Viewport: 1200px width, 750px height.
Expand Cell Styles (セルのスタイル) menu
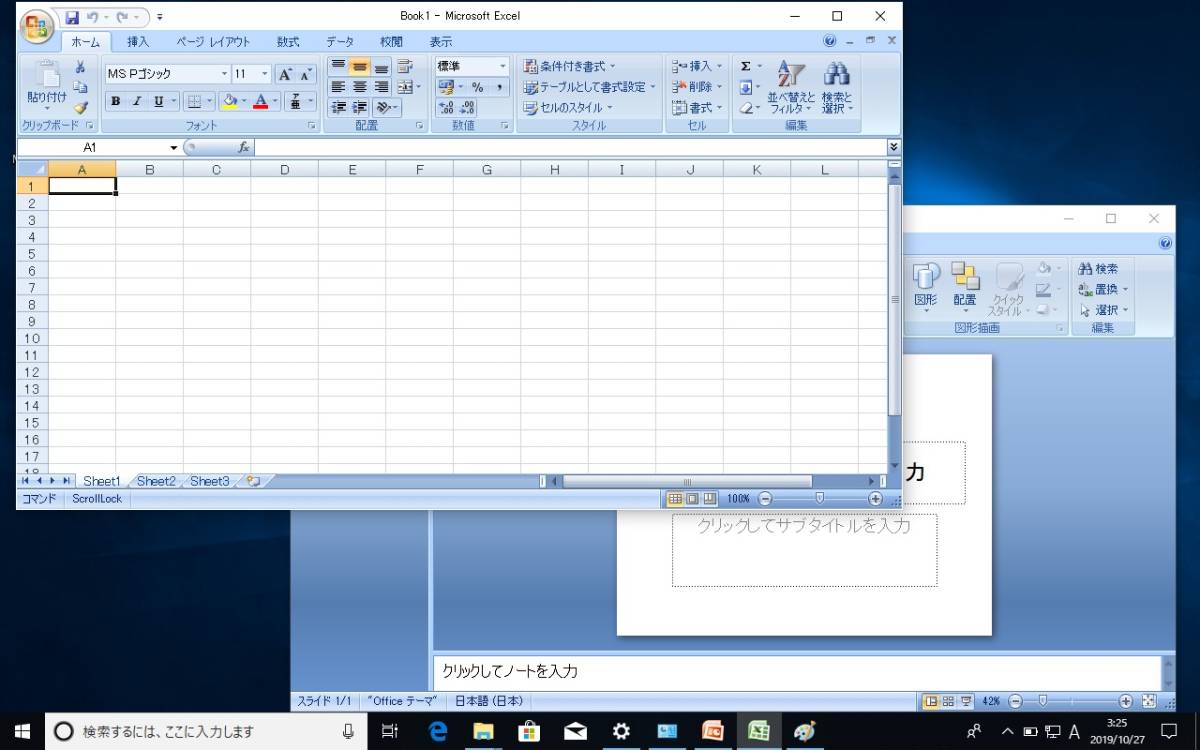[568, 107]
